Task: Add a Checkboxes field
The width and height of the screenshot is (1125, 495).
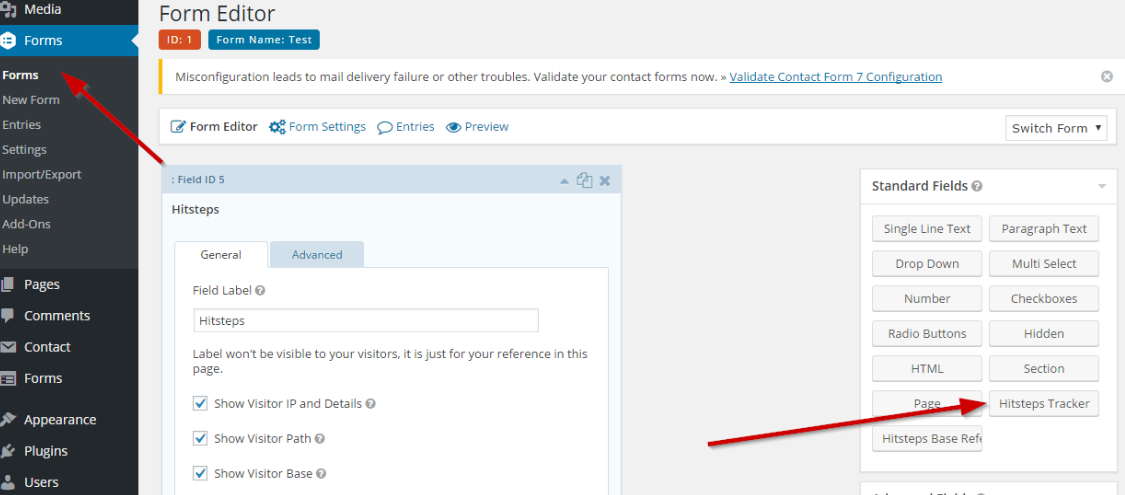Action: [1044, 298]
